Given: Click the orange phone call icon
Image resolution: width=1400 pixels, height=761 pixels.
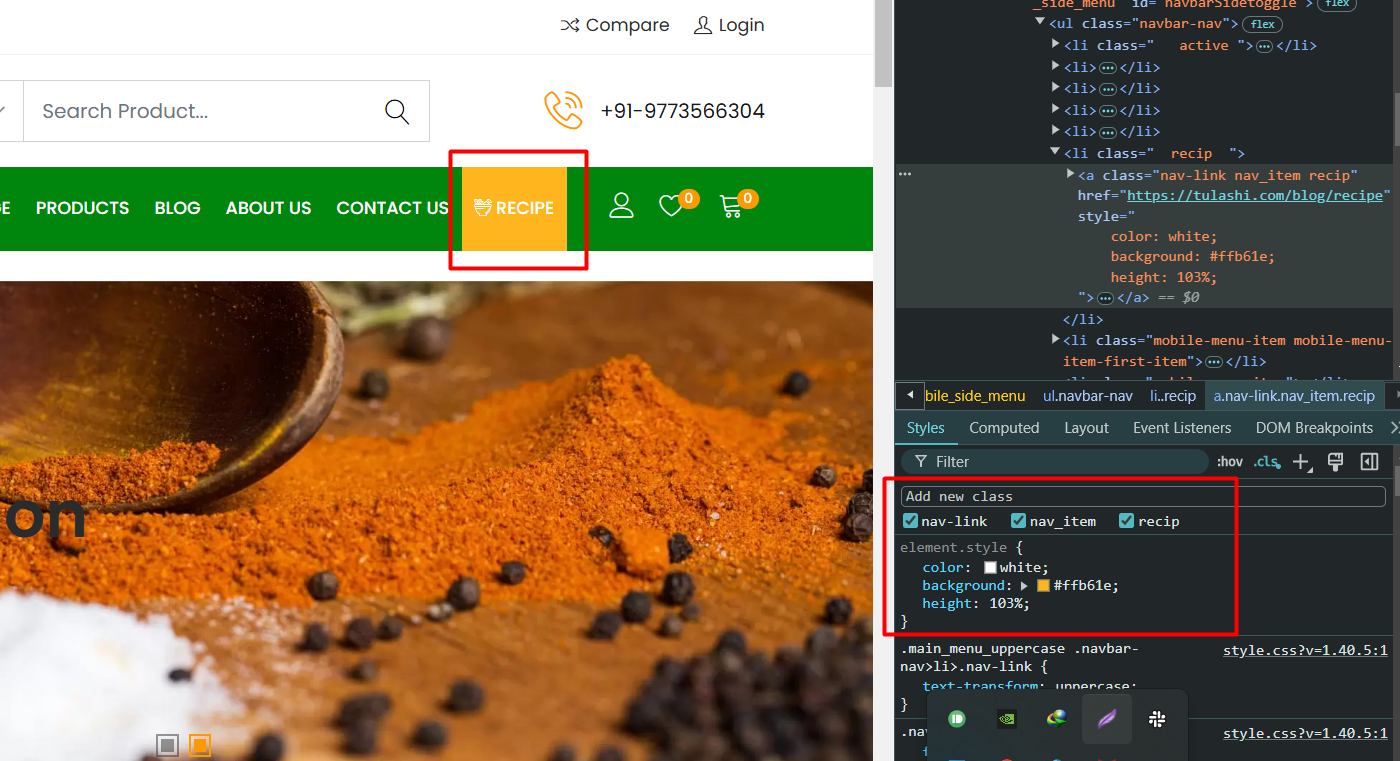Looking at the screenshot, I should 563,110.
